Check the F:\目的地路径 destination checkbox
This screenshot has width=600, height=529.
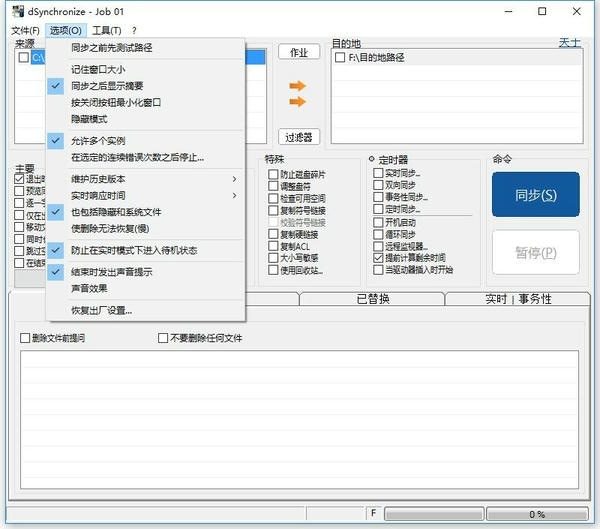340,58
